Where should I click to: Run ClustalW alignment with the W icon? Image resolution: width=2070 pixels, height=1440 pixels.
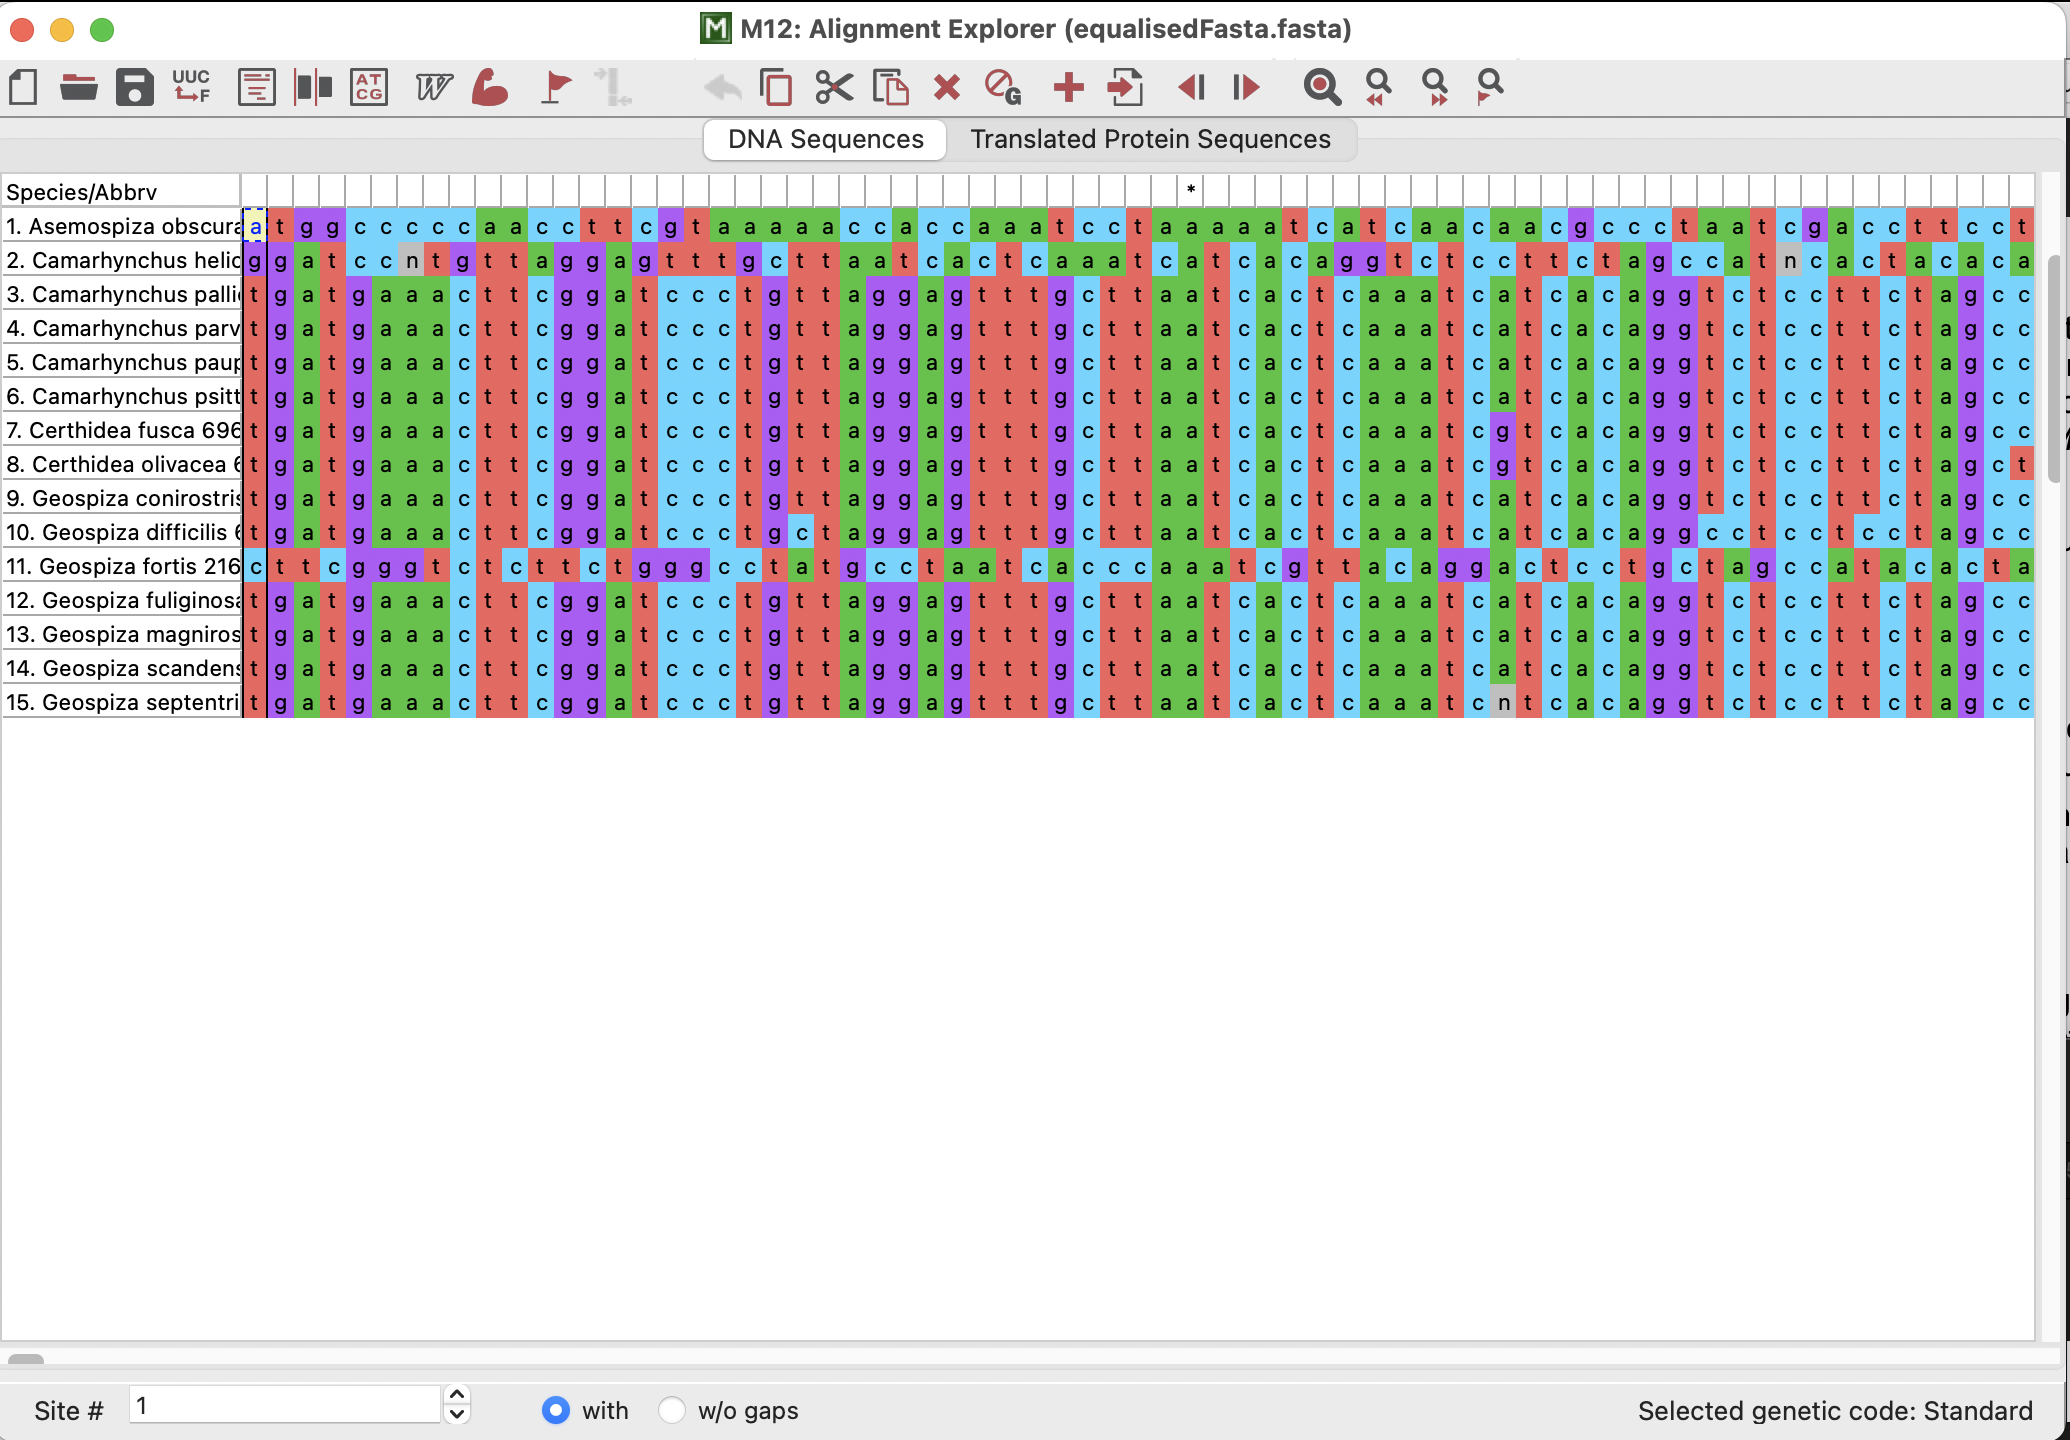pyautogui.click(x=433, y=87)
